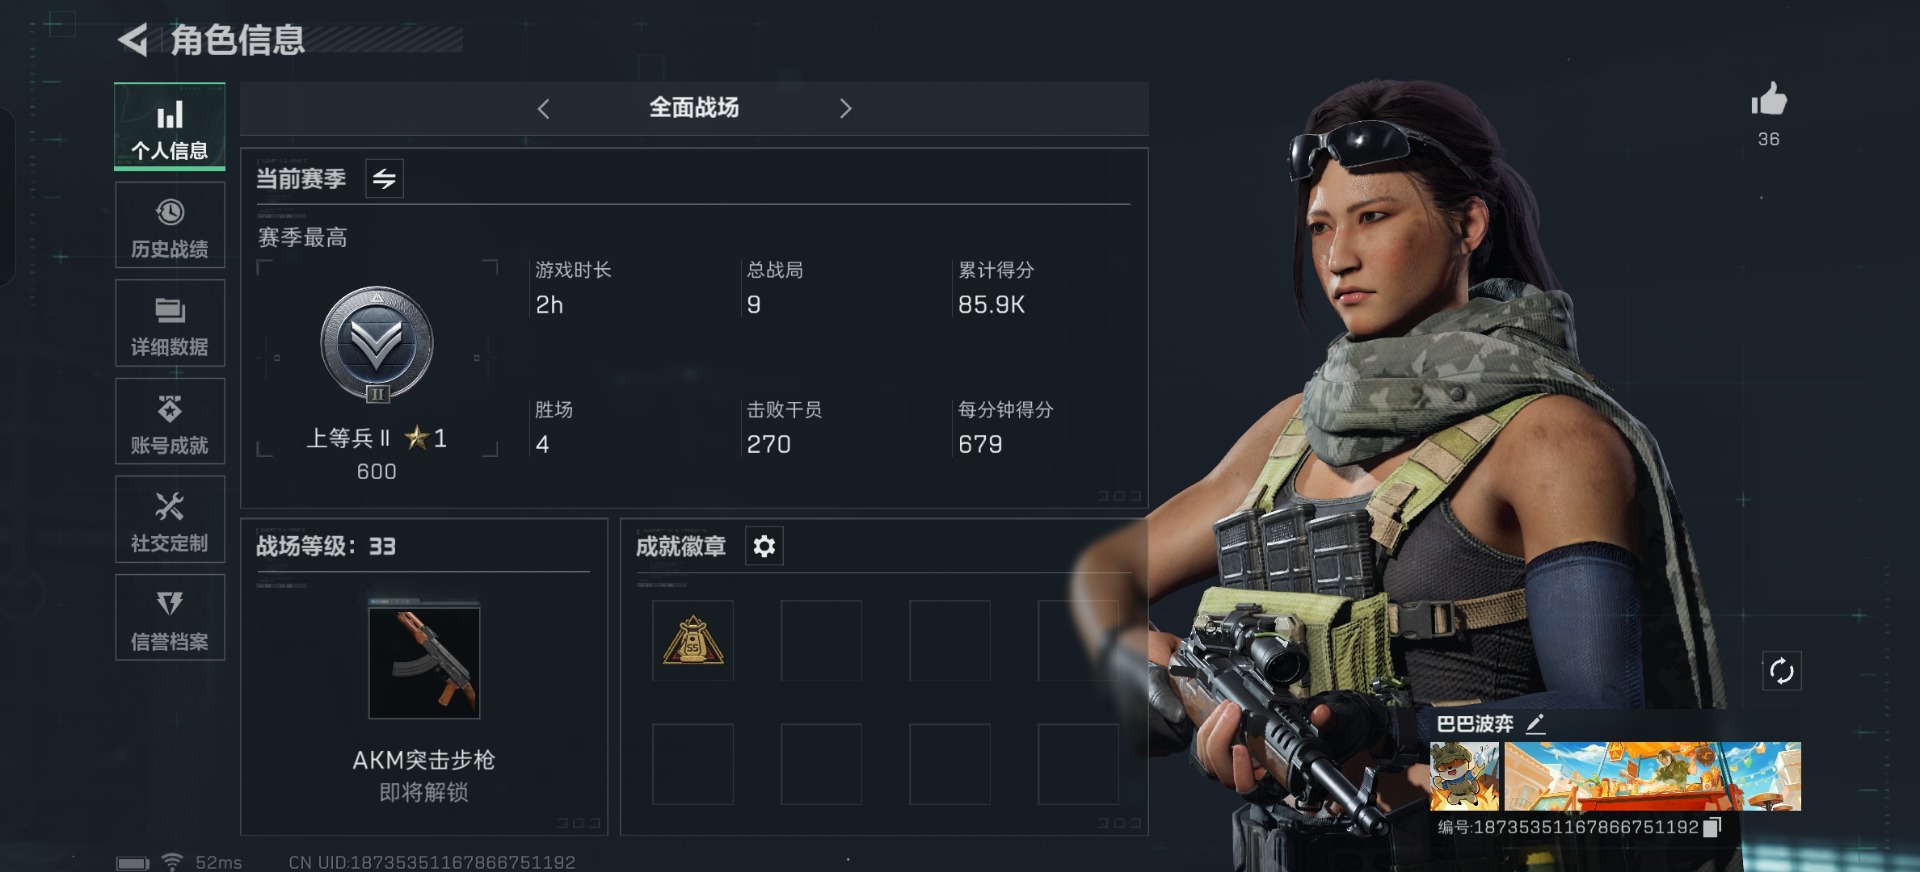Viewport: 1920px width, 872px height.
Task: Edit nickname 巴巴波弈 with pencil icon
Action: (x=1535, y=724)
